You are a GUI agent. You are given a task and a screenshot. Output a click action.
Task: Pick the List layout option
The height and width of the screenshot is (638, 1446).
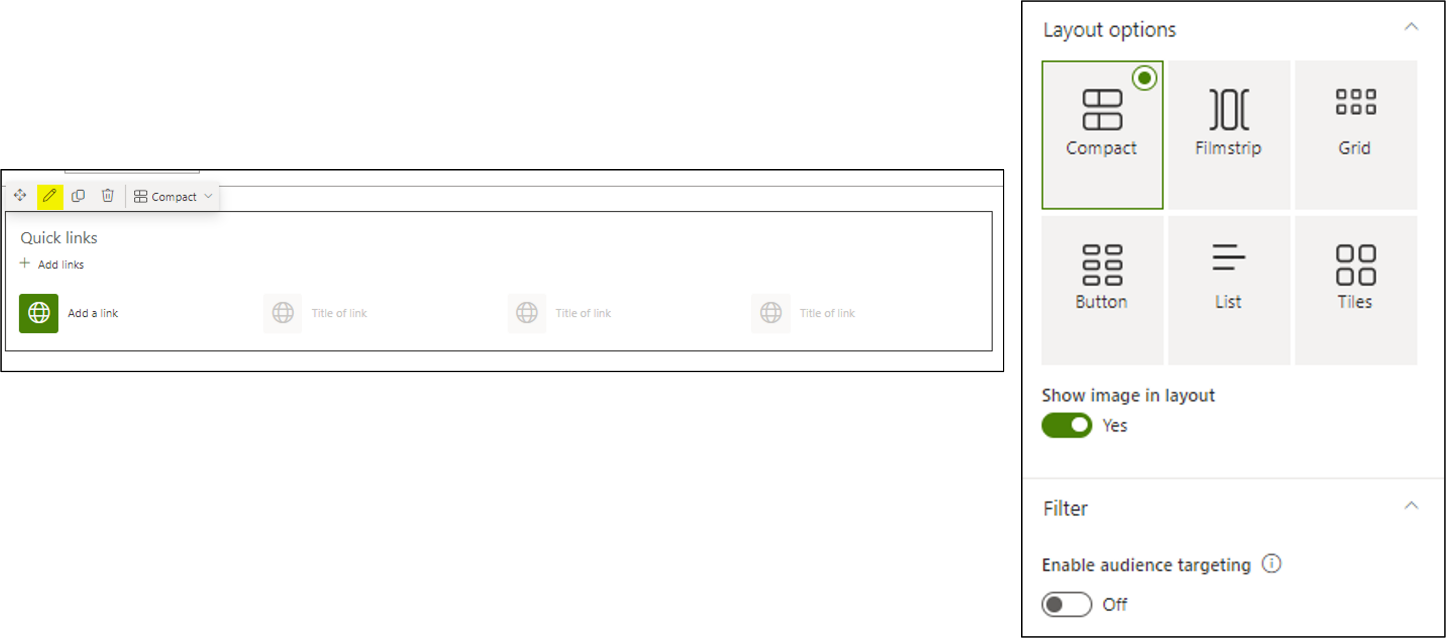(x=1228, y=289)
